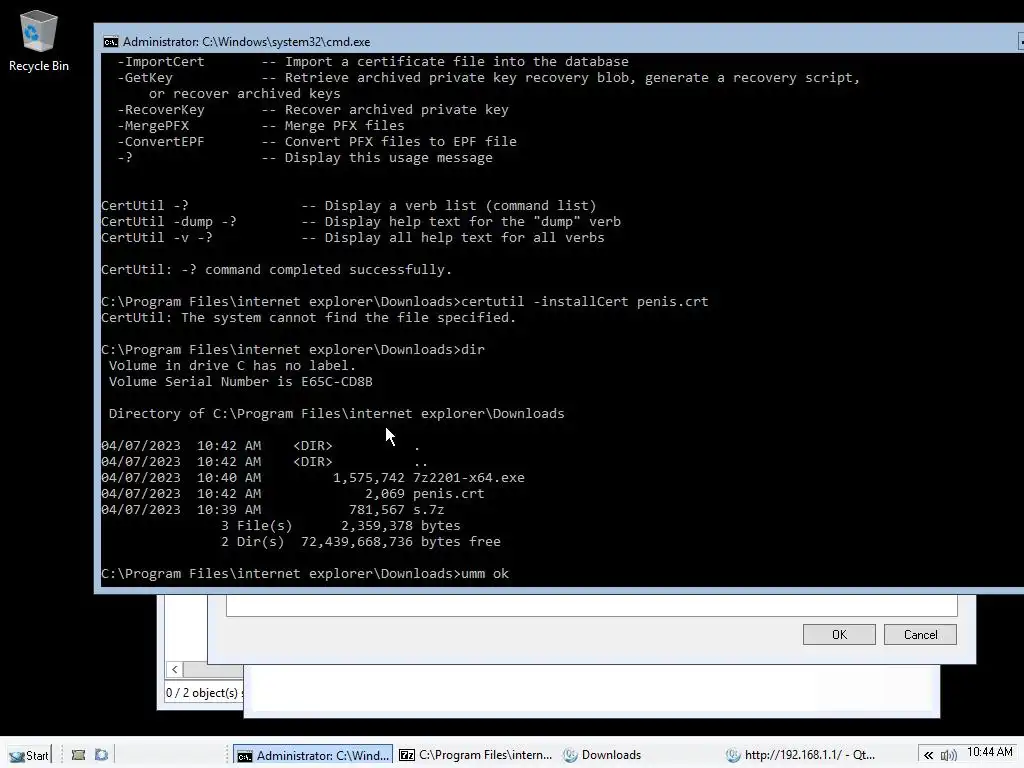Click the '2,069 penis.crt' directory listing line
Screen dimensions: 1024x768
[293, 494]
